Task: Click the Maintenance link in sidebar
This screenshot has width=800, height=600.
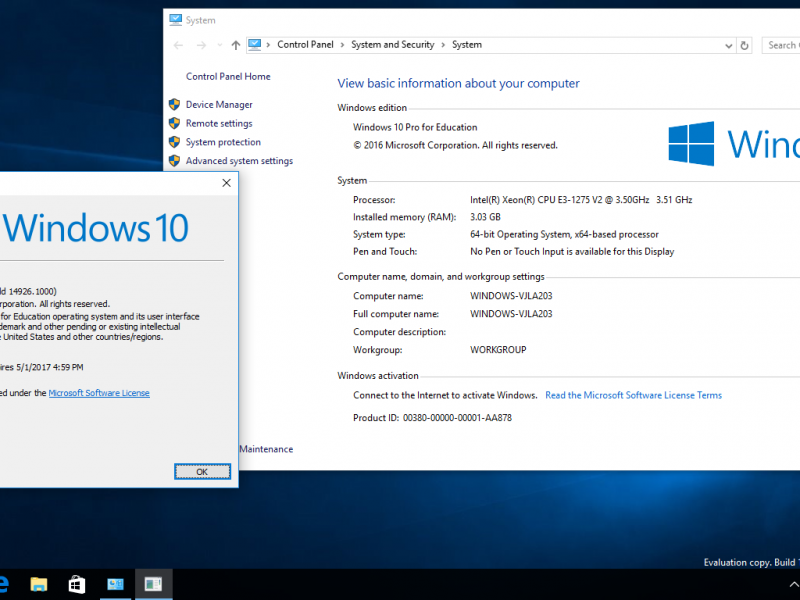Action: (266, 449)
